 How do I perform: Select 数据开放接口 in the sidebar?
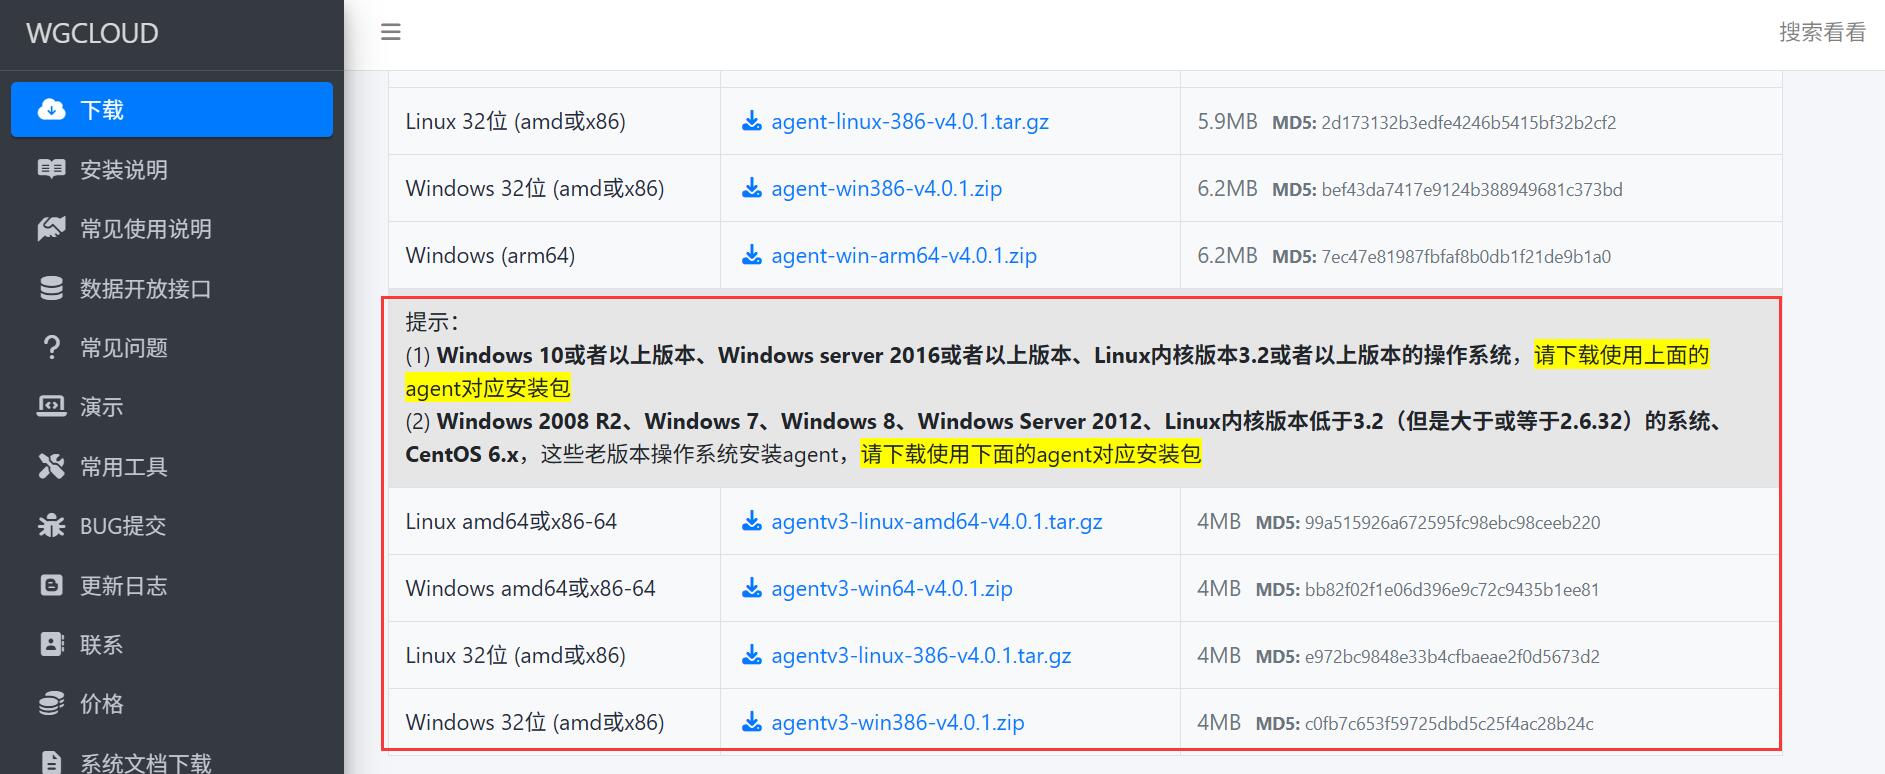(172, 288)
